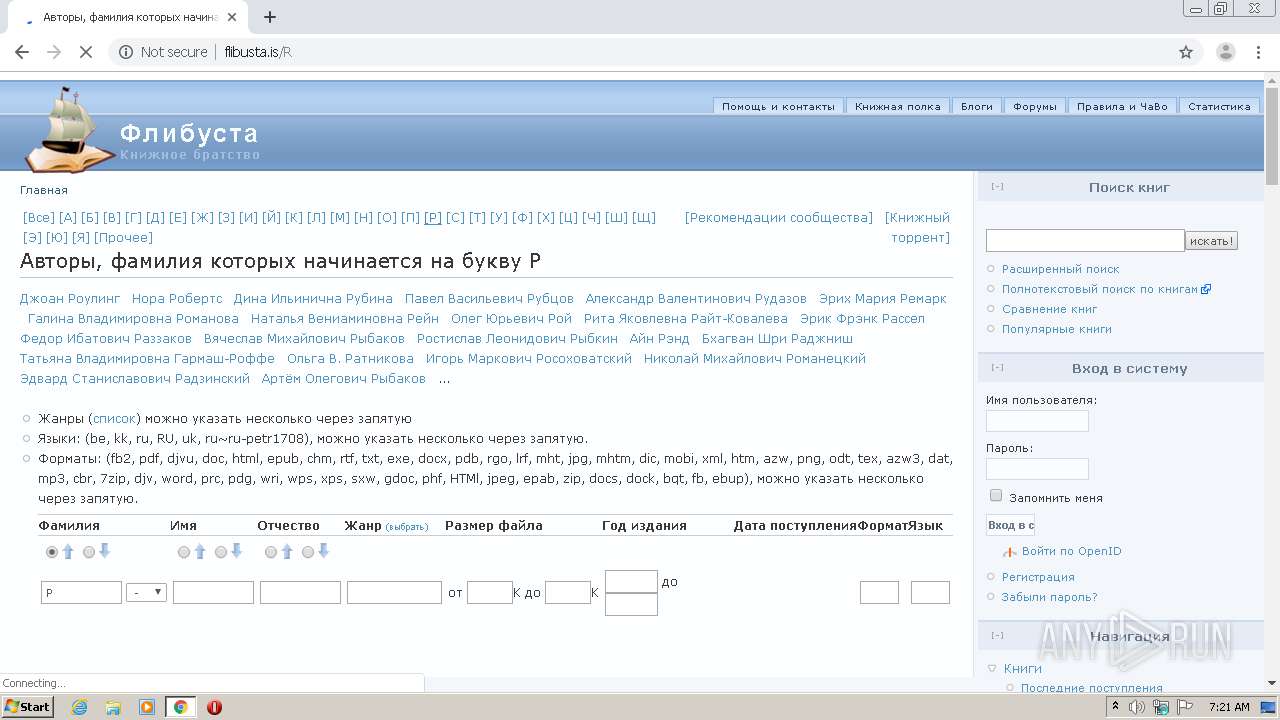Click the OpenID logo icon
This screenshot has height=720, width=1280.
click(x=1010, y=552)
